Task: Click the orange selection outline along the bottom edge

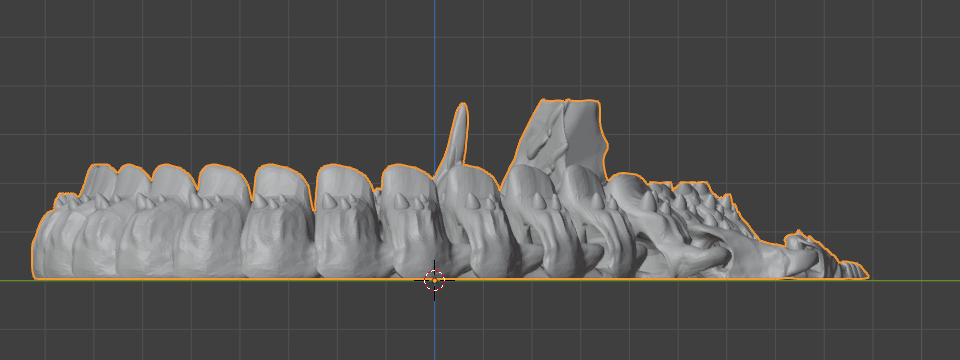Action: 245,279
